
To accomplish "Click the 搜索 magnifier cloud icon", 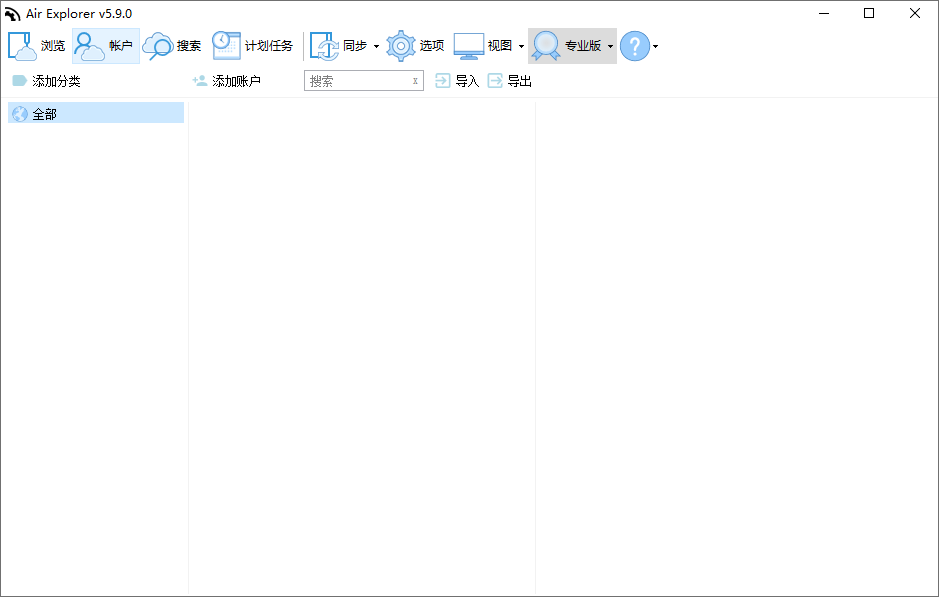I will coord(158,46).
